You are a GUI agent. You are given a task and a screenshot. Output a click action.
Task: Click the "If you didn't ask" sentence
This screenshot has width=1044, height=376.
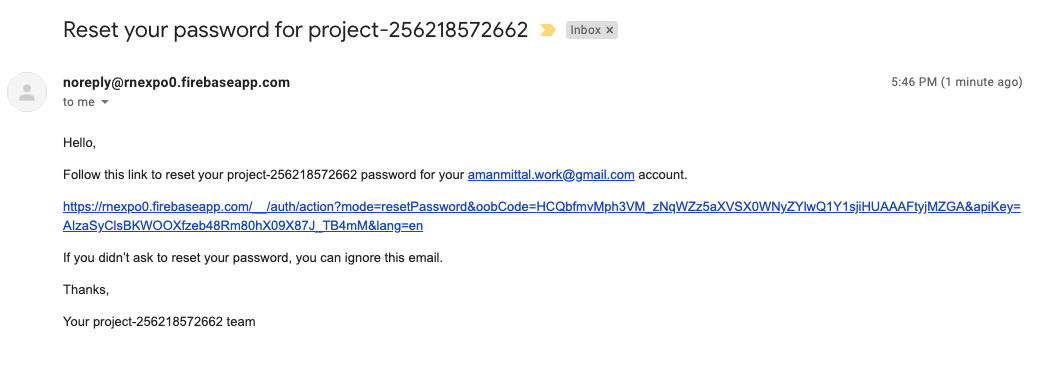click(x=252, y=258)
